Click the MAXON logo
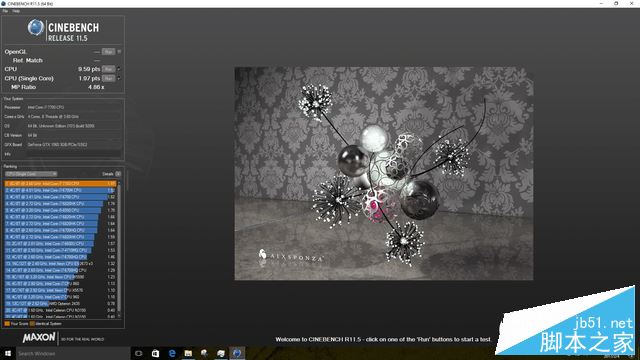 pyautogui.click(x=39, y=338)
